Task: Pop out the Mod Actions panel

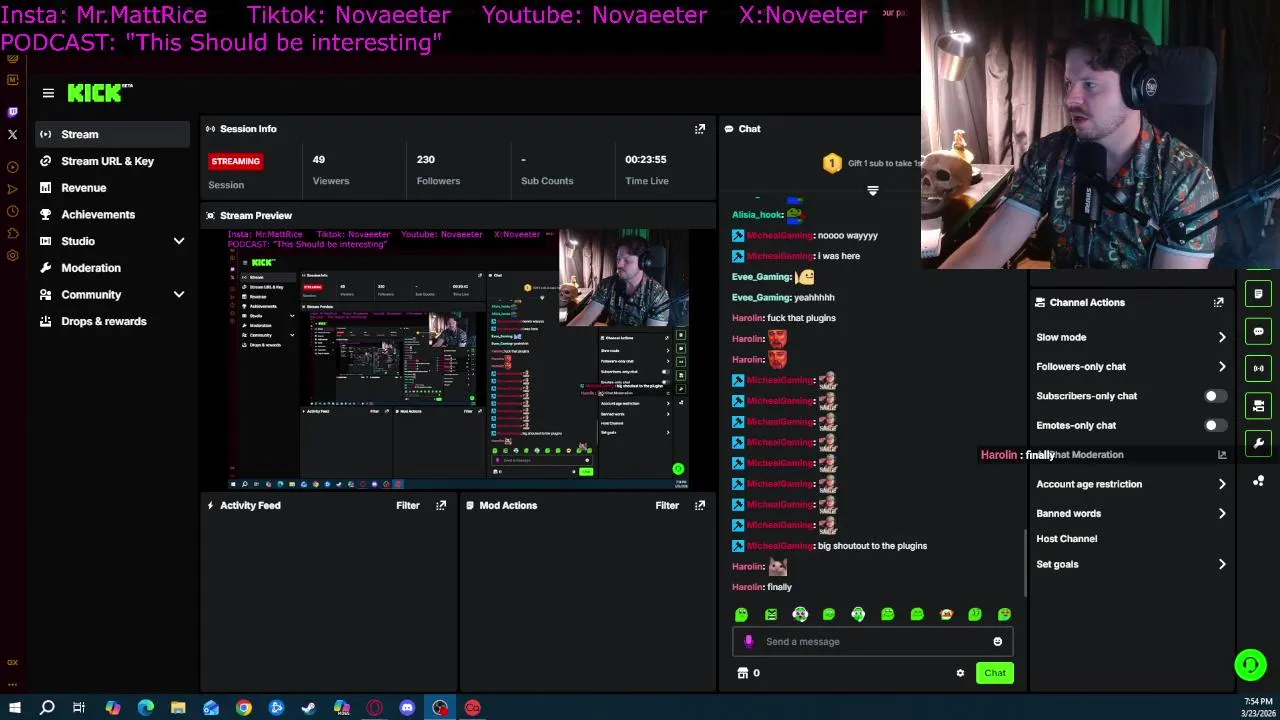Action: [x=700, y=505]
